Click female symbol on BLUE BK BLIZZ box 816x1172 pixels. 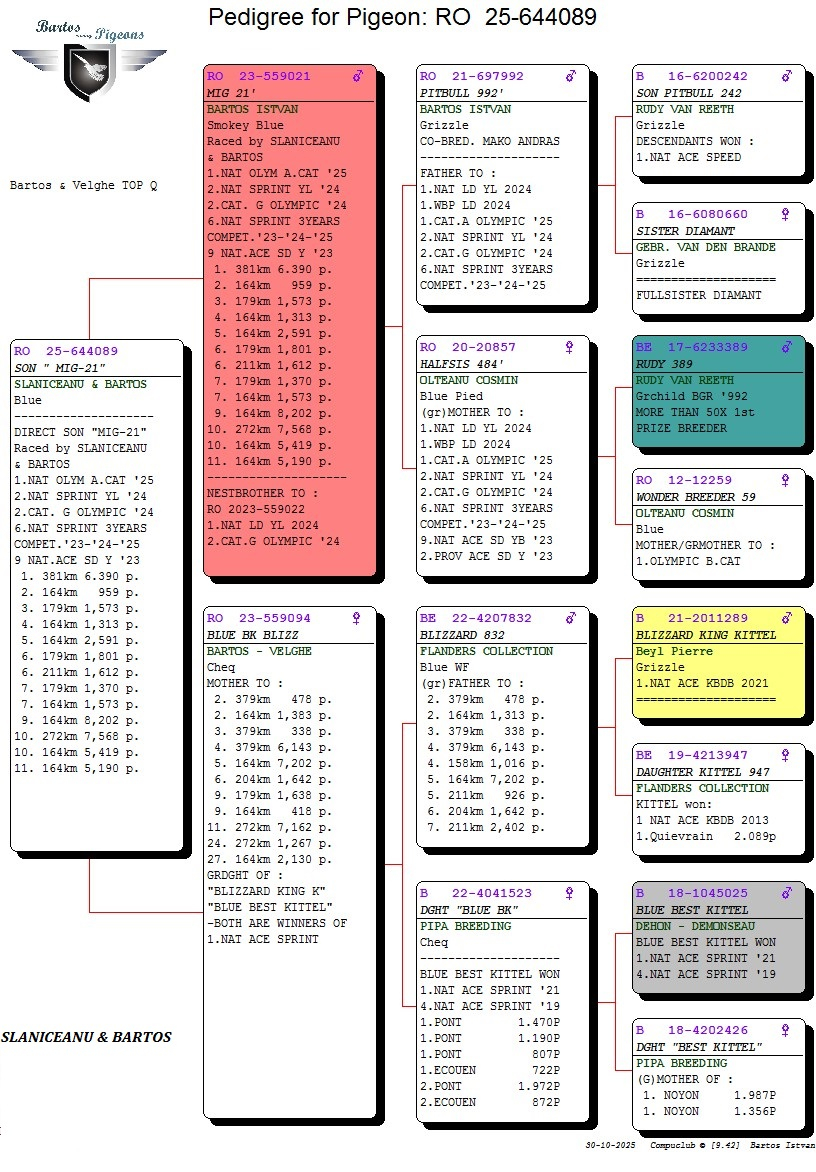(355, 618)
